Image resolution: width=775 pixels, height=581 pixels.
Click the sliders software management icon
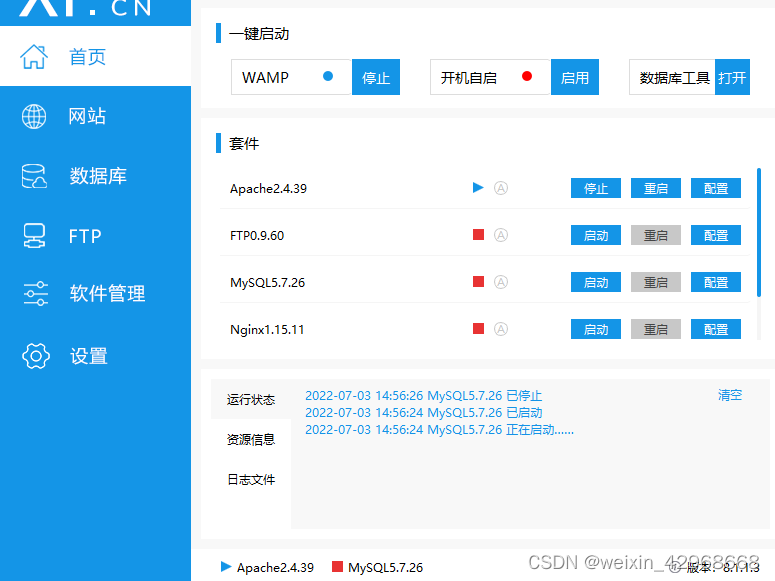coord(36,293)
